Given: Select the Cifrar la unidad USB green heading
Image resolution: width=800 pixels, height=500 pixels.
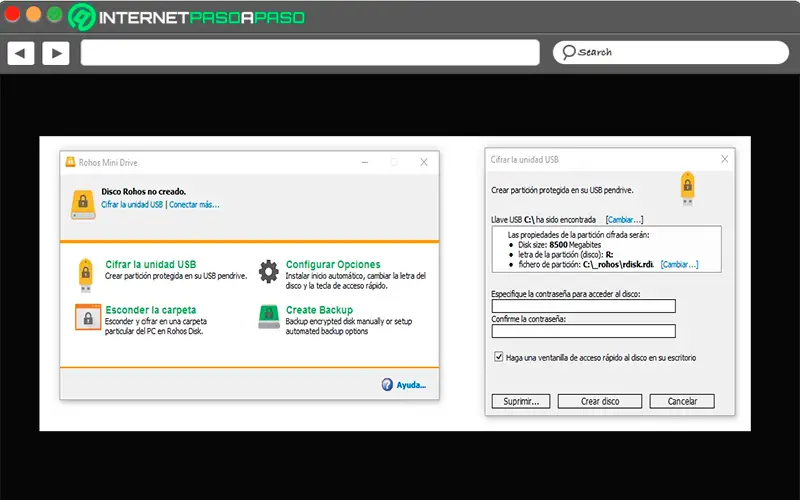Looking at the screenshot, I should click(151, 264).
